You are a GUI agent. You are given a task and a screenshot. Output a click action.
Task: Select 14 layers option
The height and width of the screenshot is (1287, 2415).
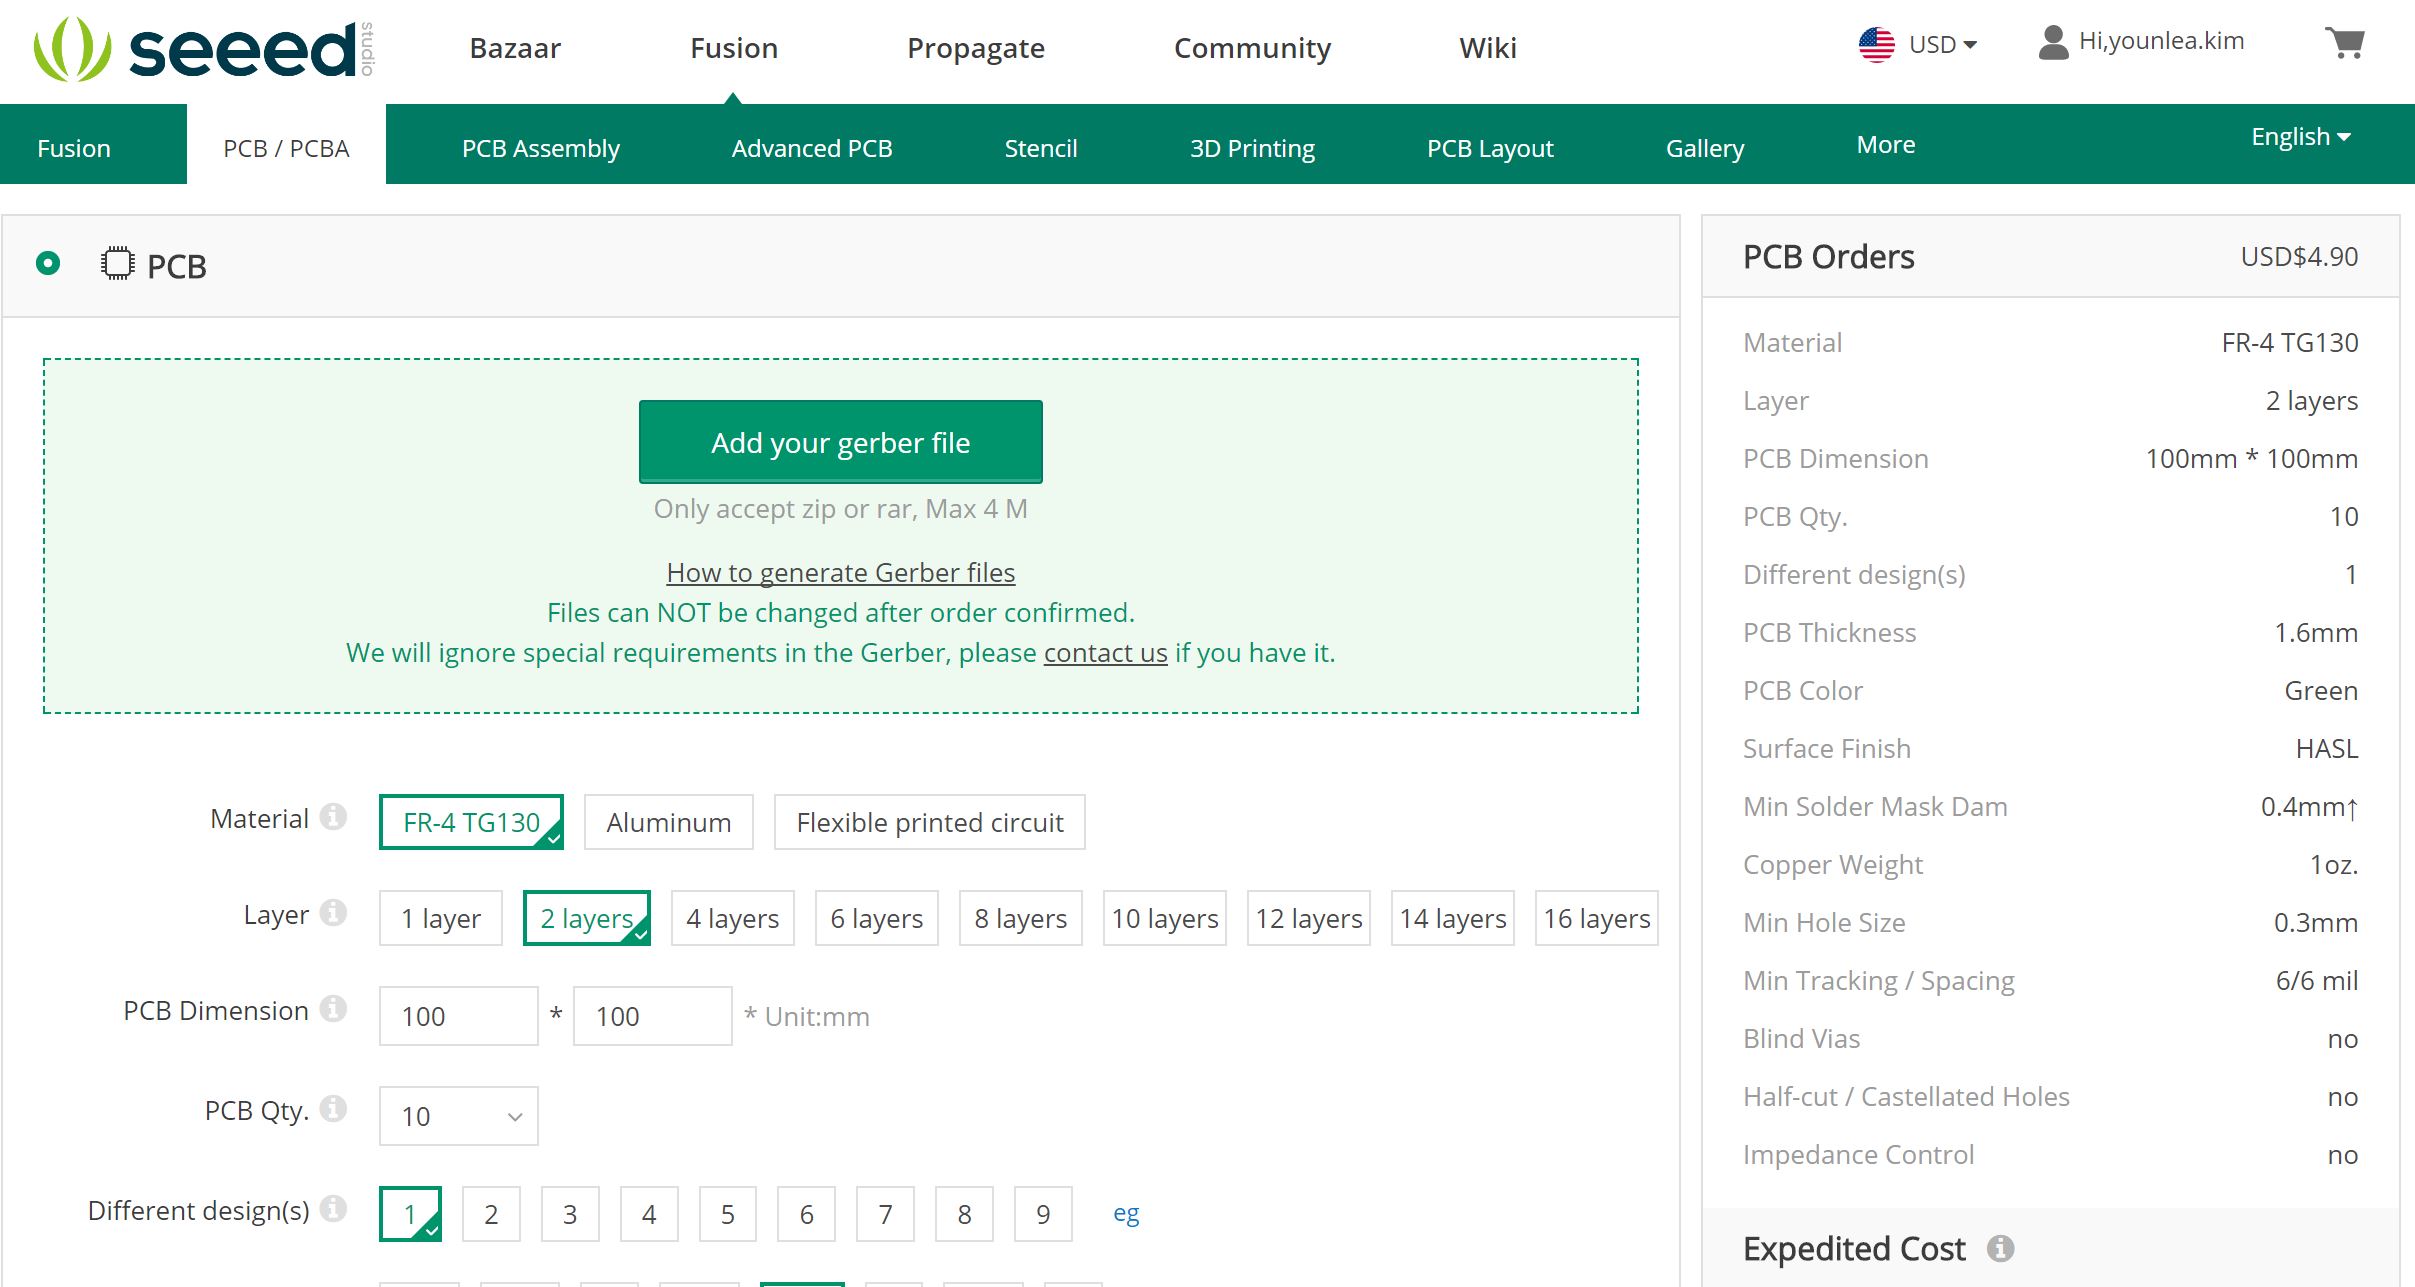(1453, 918)
